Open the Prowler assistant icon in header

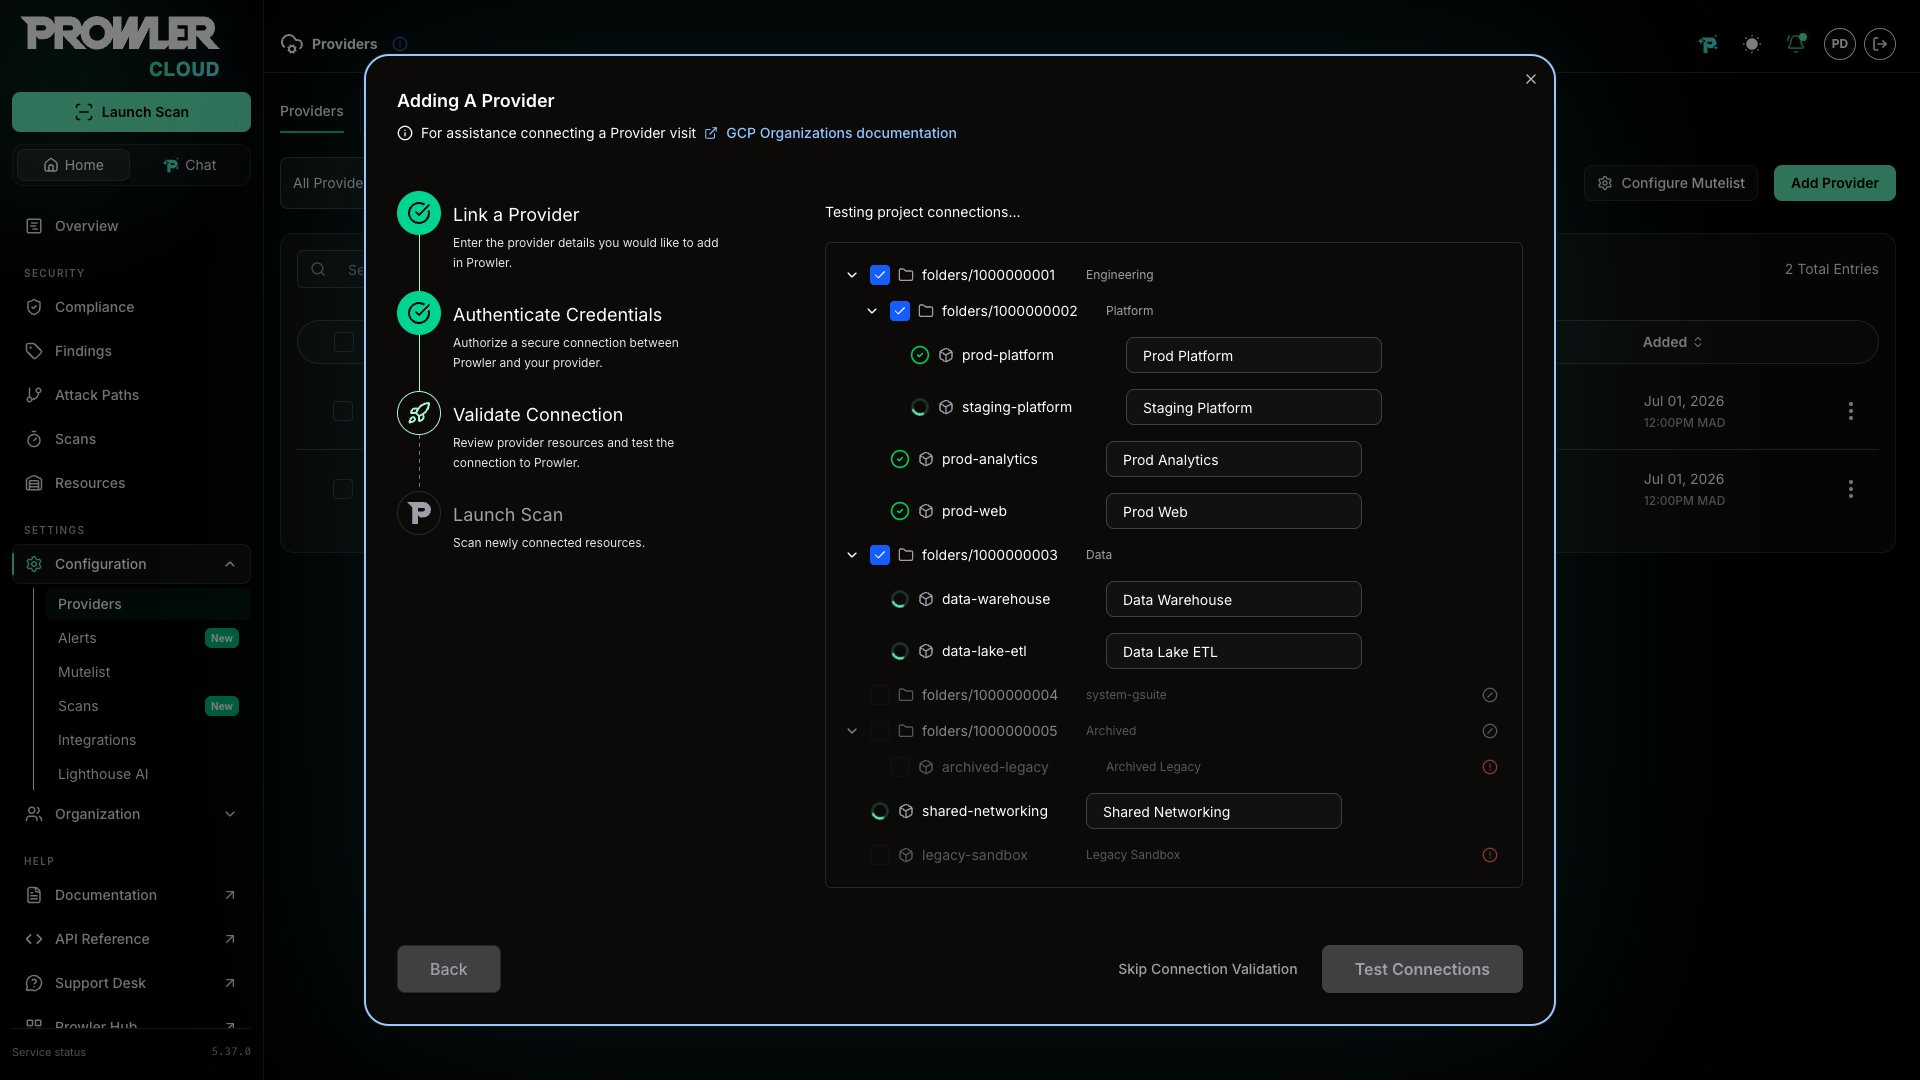pos(1708,44)
